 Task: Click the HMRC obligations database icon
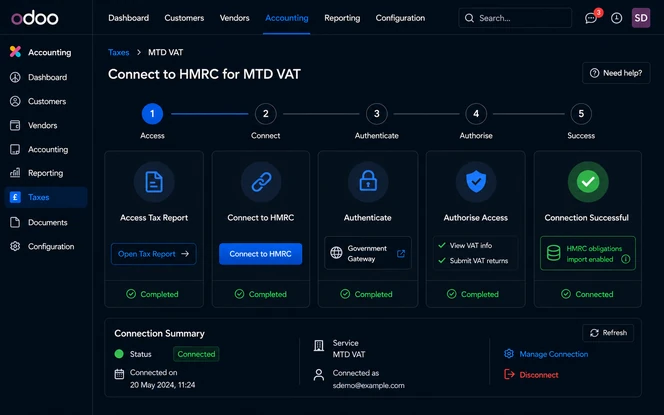(x=553, y=253)
